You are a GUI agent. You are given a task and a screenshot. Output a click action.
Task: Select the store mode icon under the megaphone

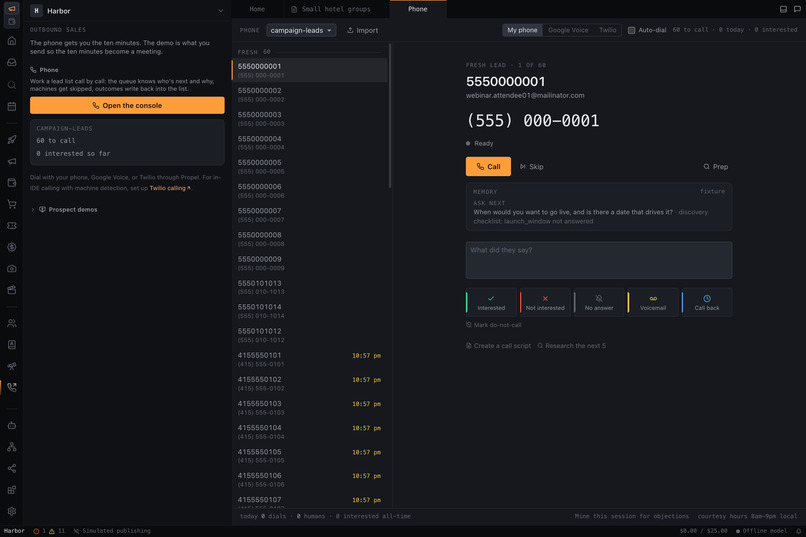point(12,22)
